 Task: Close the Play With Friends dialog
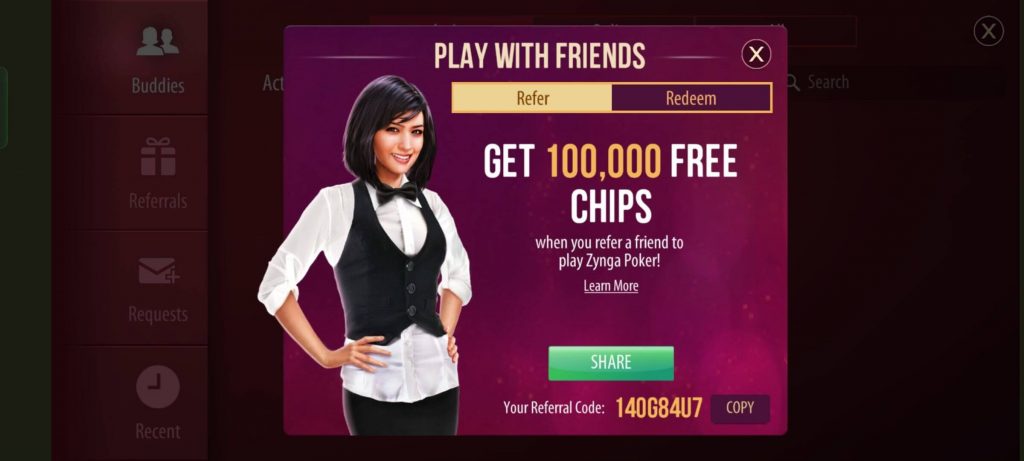[756, 54]
